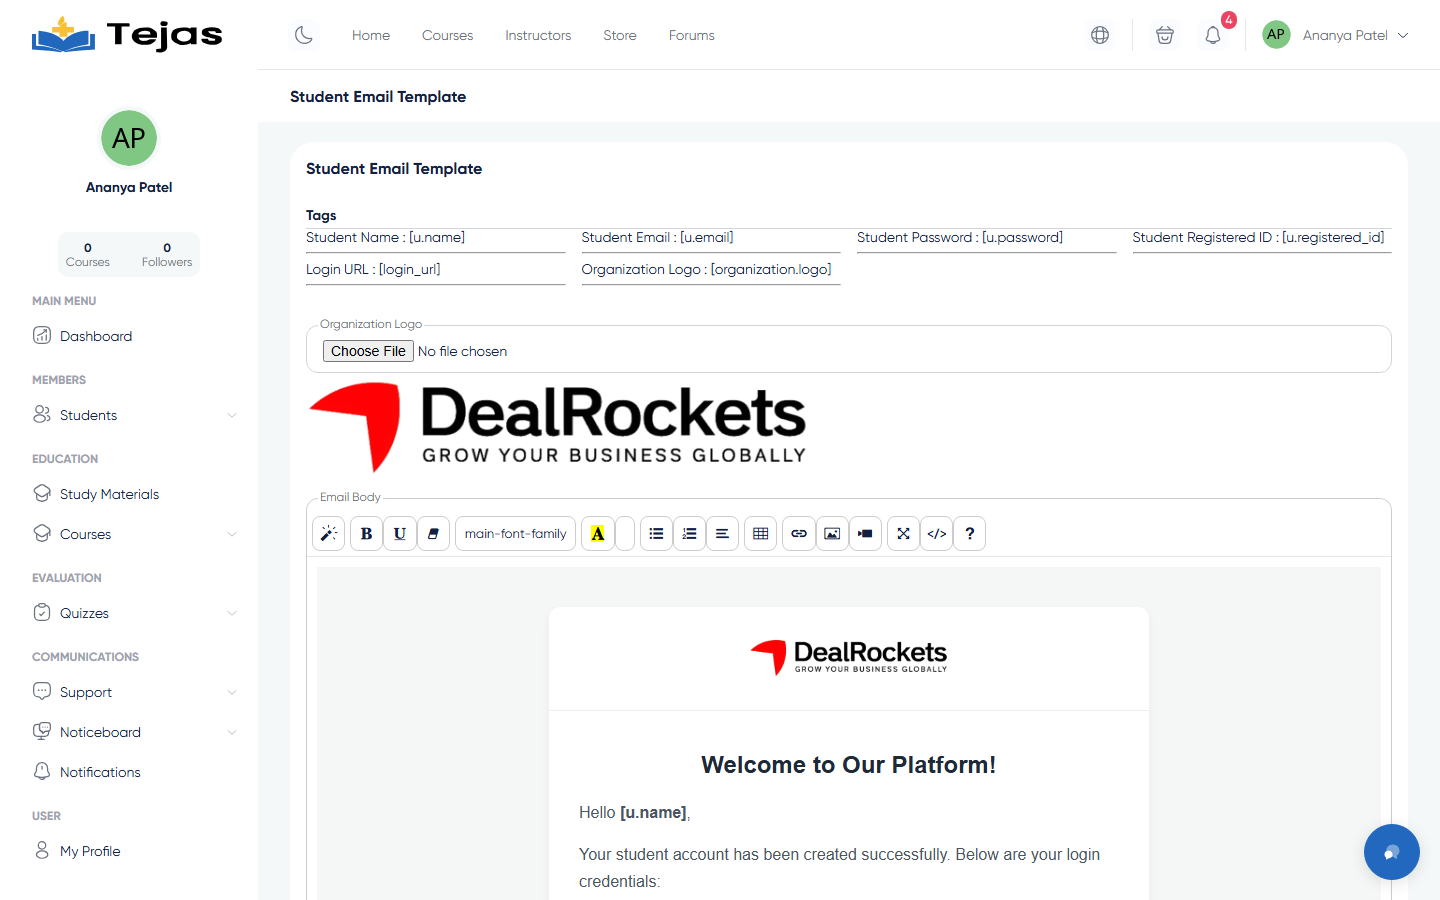Insert a hyperlink via link icon
The image size is (1440, 900).
click(799, 534)
